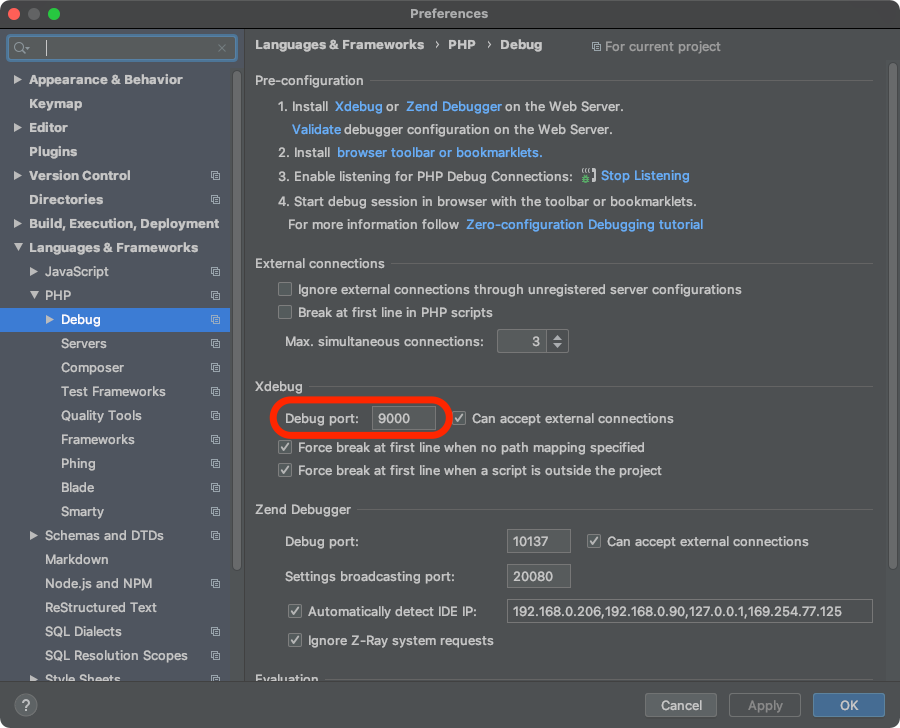Viewport: 900px width, 728px height.
Task: Expand the Schemas and DTDs node
Action: 34,536
